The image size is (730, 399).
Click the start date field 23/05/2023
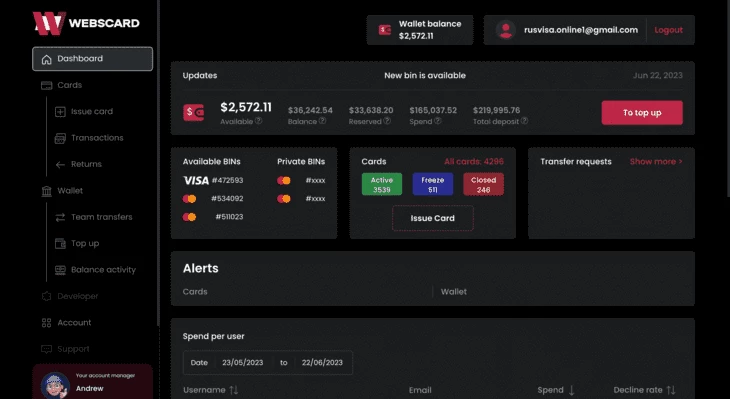tap(243, 362)
